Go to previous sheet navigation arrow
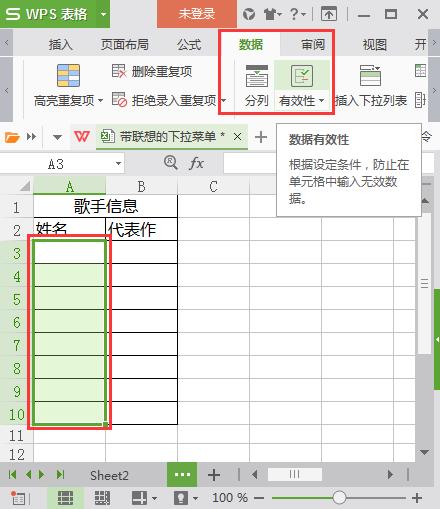Viewport: 440px width, 509px height. 28,474
